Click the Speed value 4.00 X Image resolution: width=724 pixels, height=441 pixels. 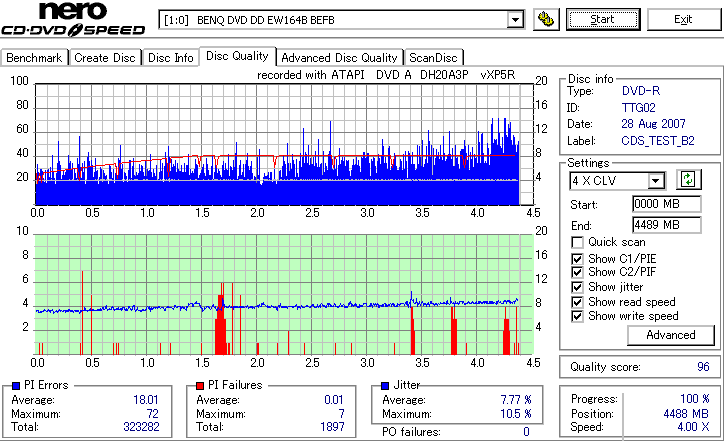click(693, 427)
